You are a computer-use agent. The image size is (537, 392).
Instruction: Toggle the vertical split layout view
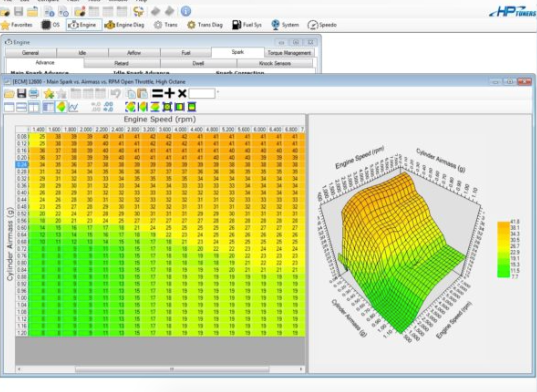click(x=34, y=107)
